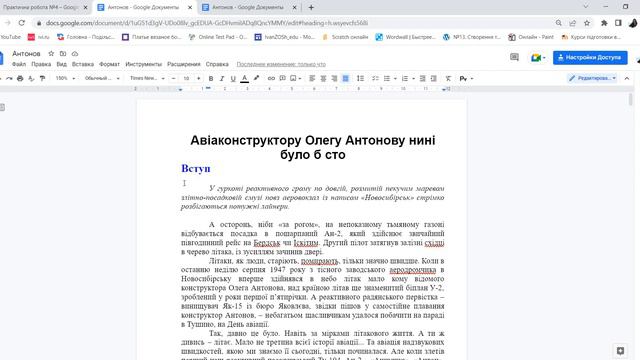Apply a numbered list
Screen dimensions: 640x360
405,78
